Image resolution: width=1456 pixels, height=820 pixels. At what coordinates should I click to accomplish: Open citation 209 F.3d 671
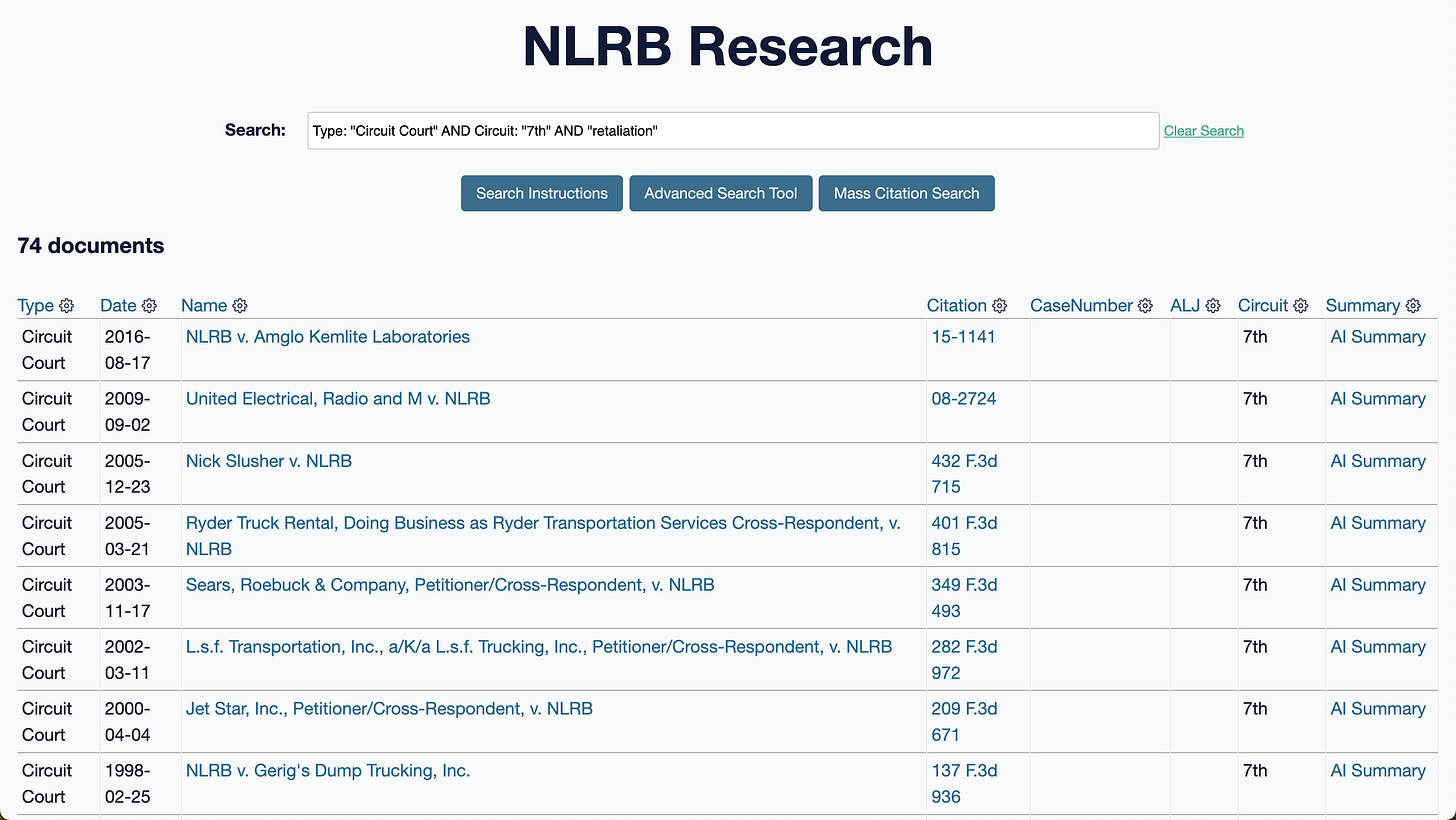965,722
